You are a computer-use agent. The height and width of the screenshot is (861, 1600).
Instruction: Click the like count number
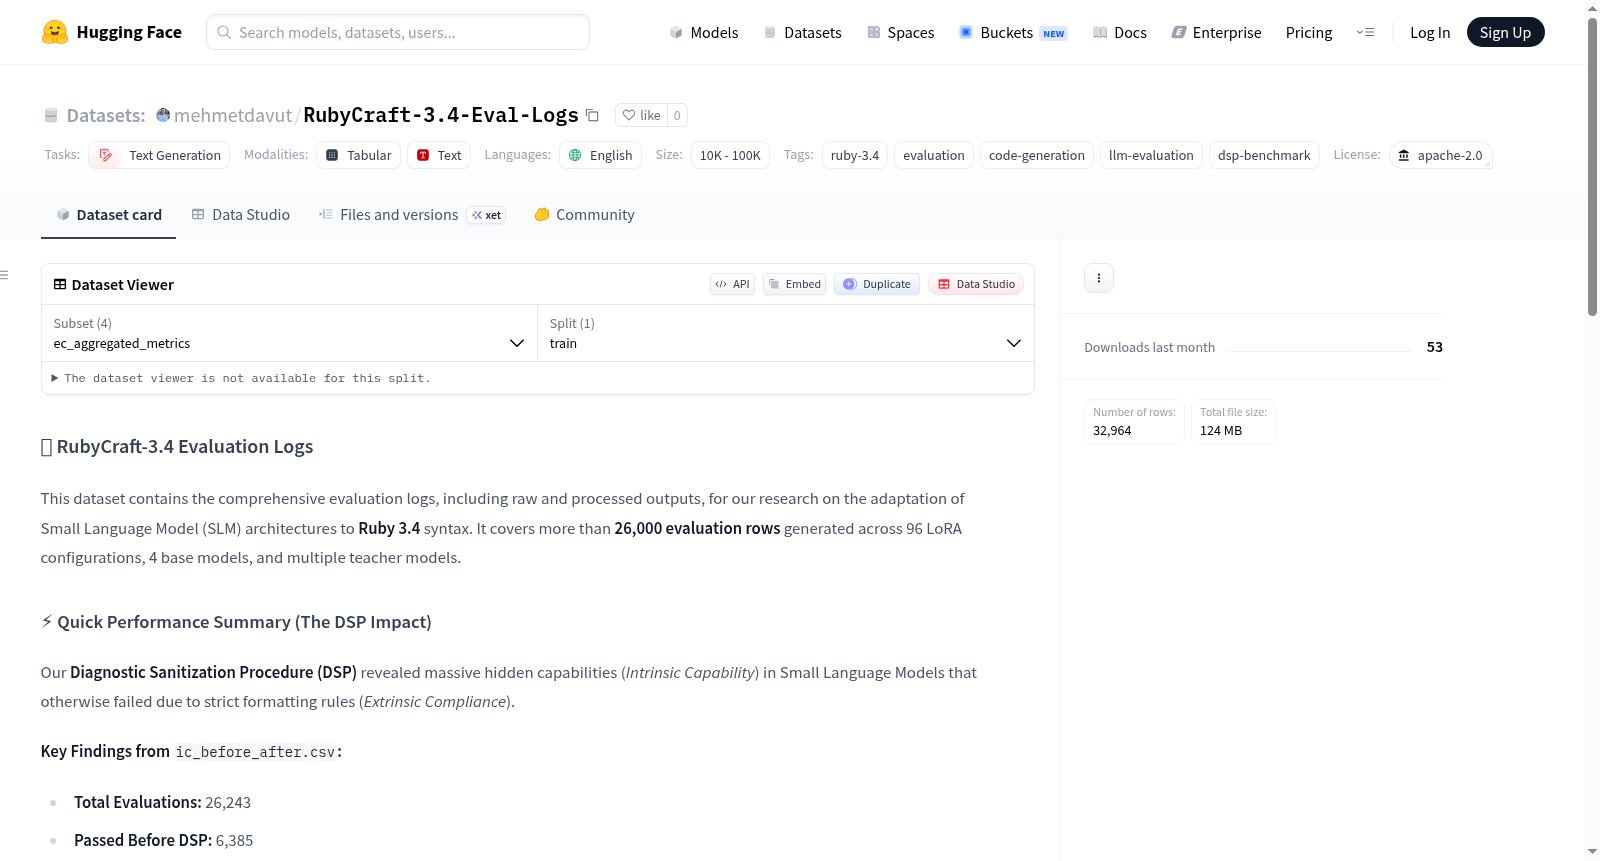[x=677, y=115]
